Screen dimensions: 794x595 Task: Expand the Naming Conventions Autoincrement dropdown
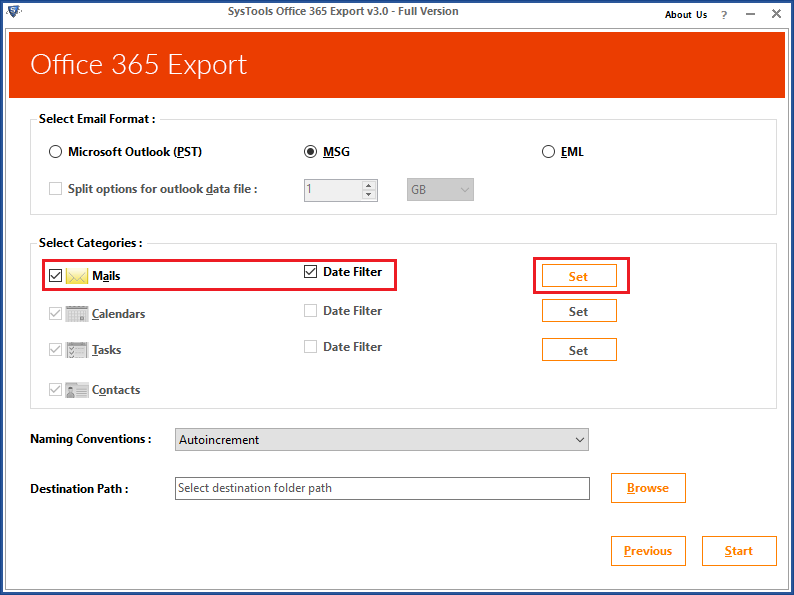(382, 440)
